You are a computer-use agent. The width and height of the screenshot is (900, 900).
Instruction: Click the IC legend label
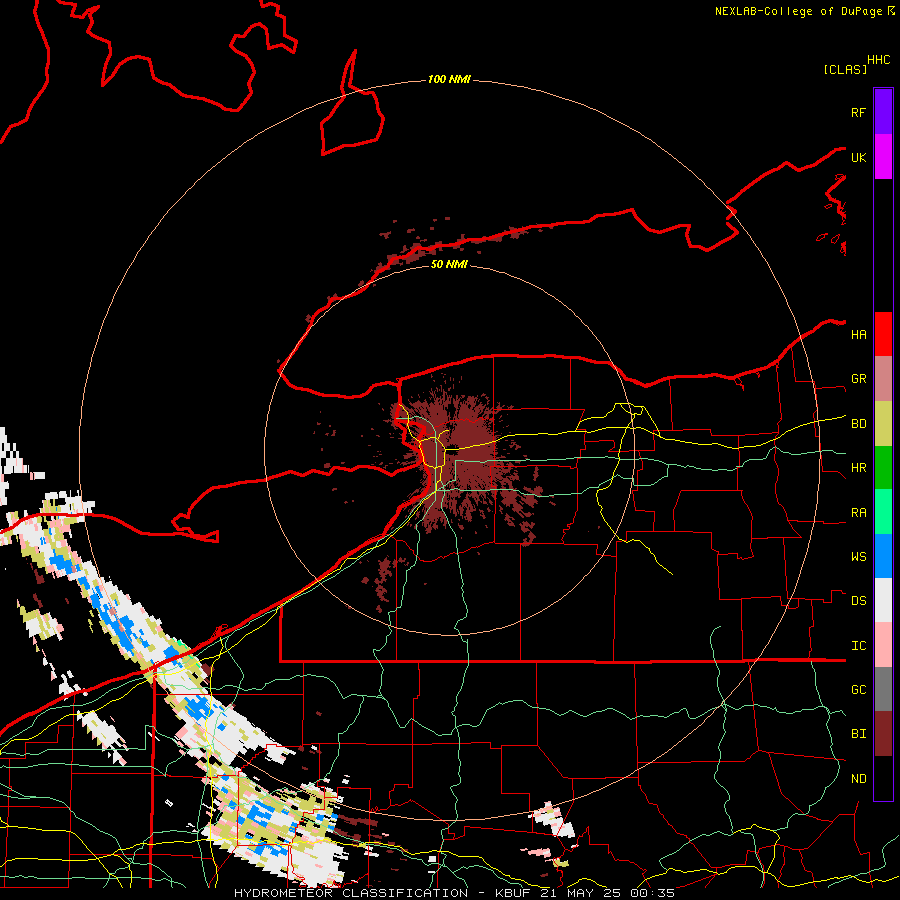858,646
